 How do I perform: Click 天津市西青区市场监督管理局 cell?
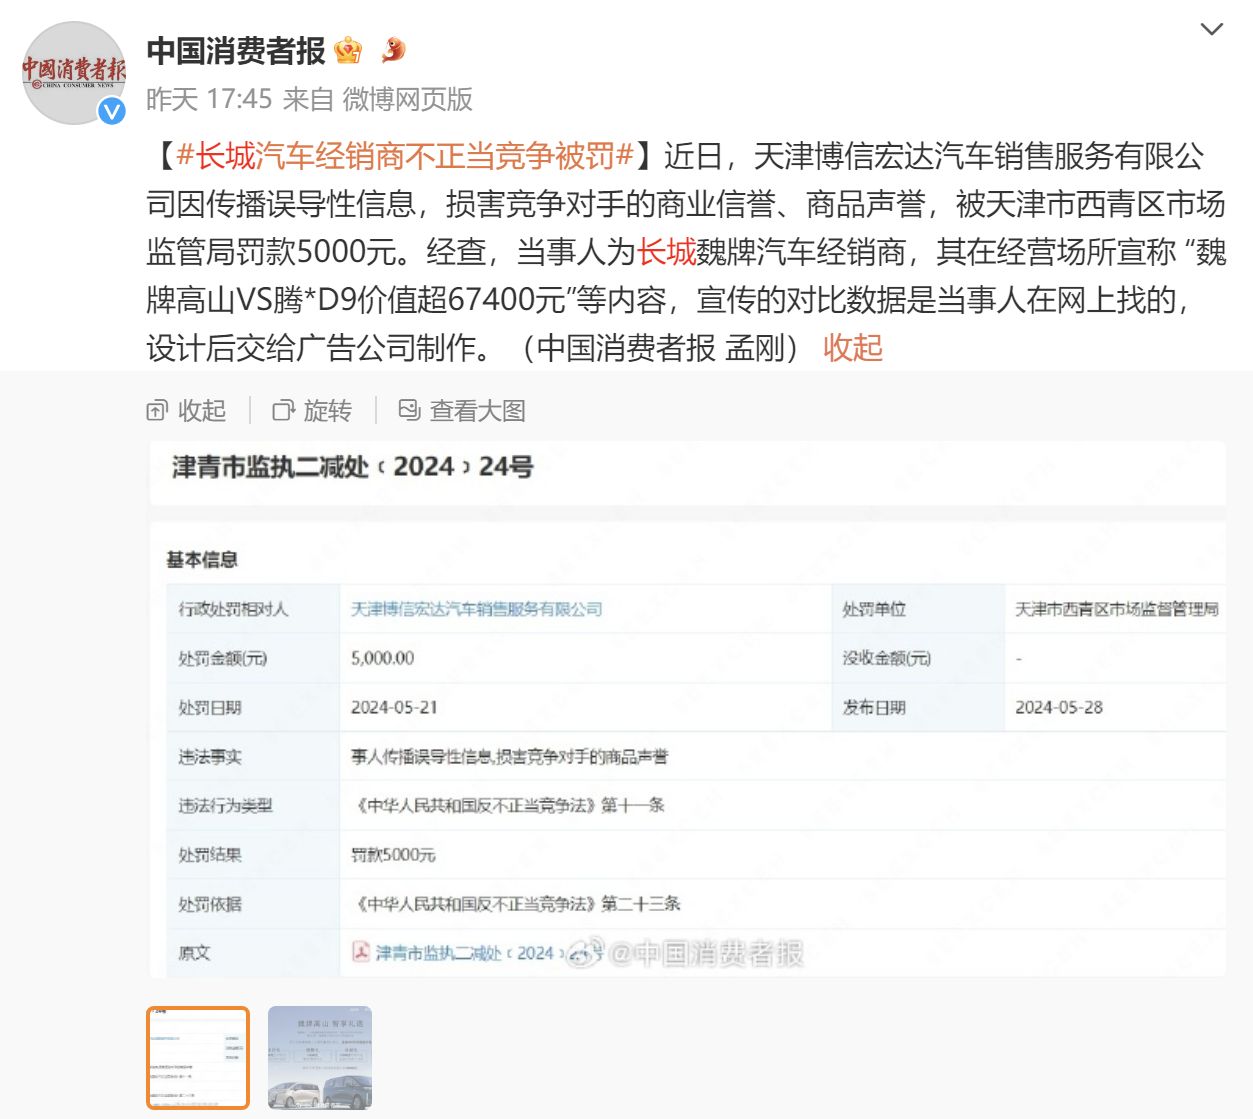tap(1117, 609)
